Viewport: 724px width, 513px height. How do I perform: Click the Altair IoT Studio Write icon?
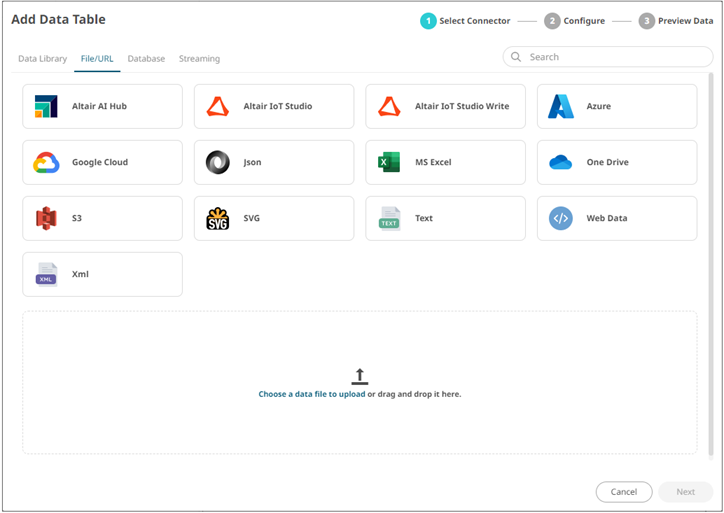click(x=389, y=106)
